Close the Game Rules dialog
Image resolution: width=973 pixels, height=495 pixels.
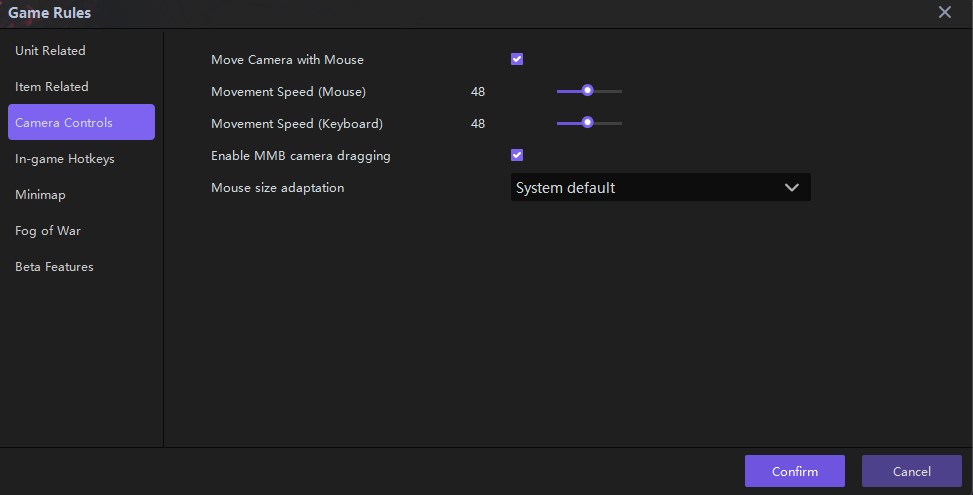point(944,13)
